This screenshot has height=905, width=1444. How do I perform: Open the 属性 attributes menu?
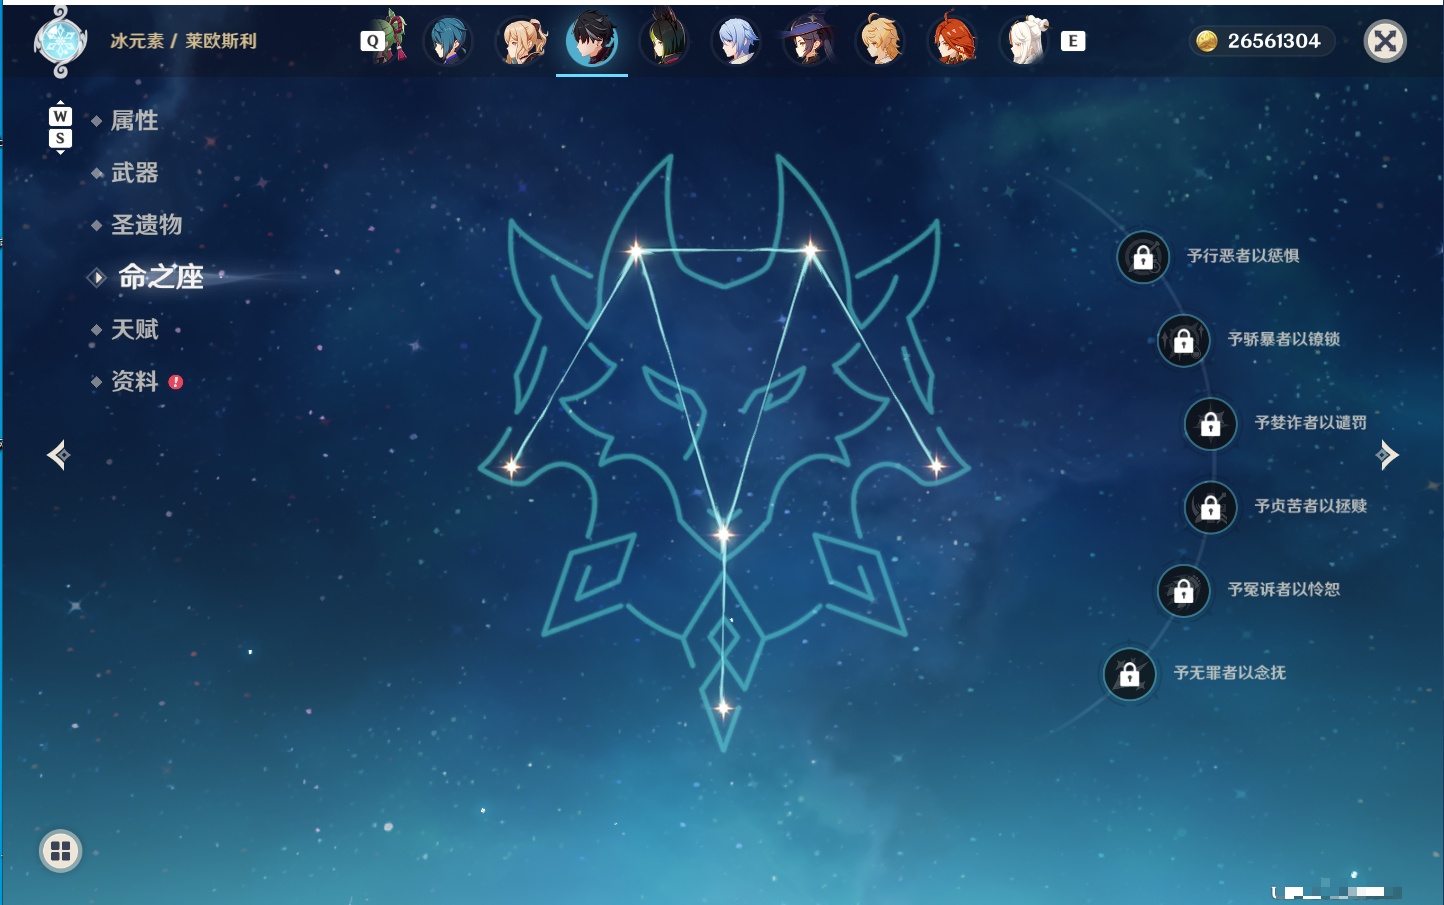(134, 121)
